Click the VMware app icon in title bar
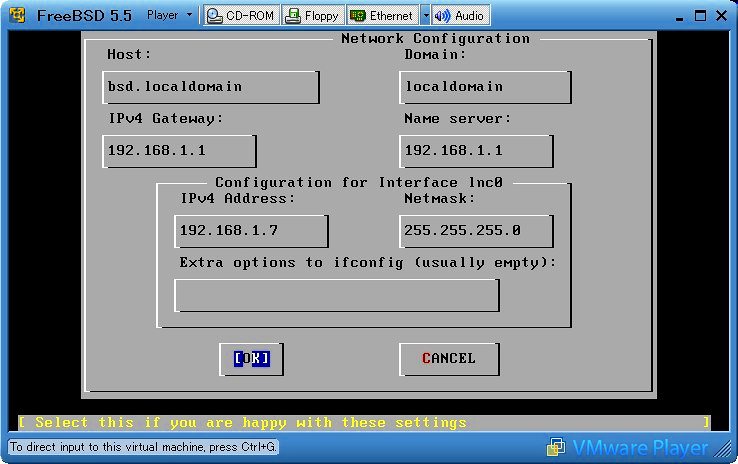Screen dimensions: 738x464 tap(16, 15)
